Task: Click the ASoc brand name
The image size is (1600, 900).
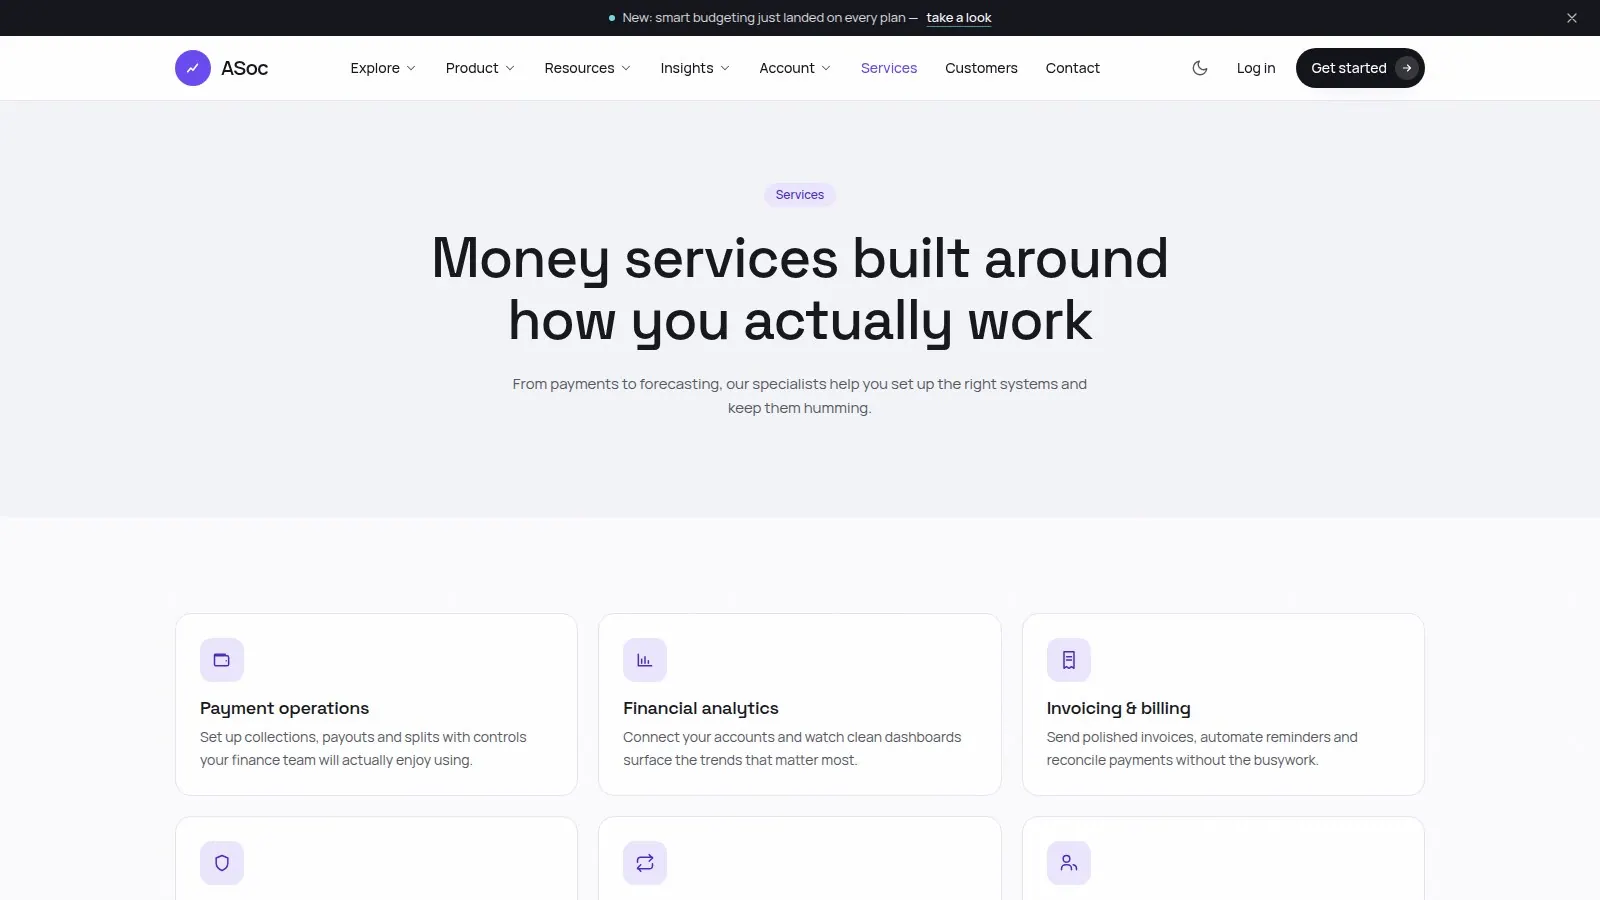Action: click(245, 68)
